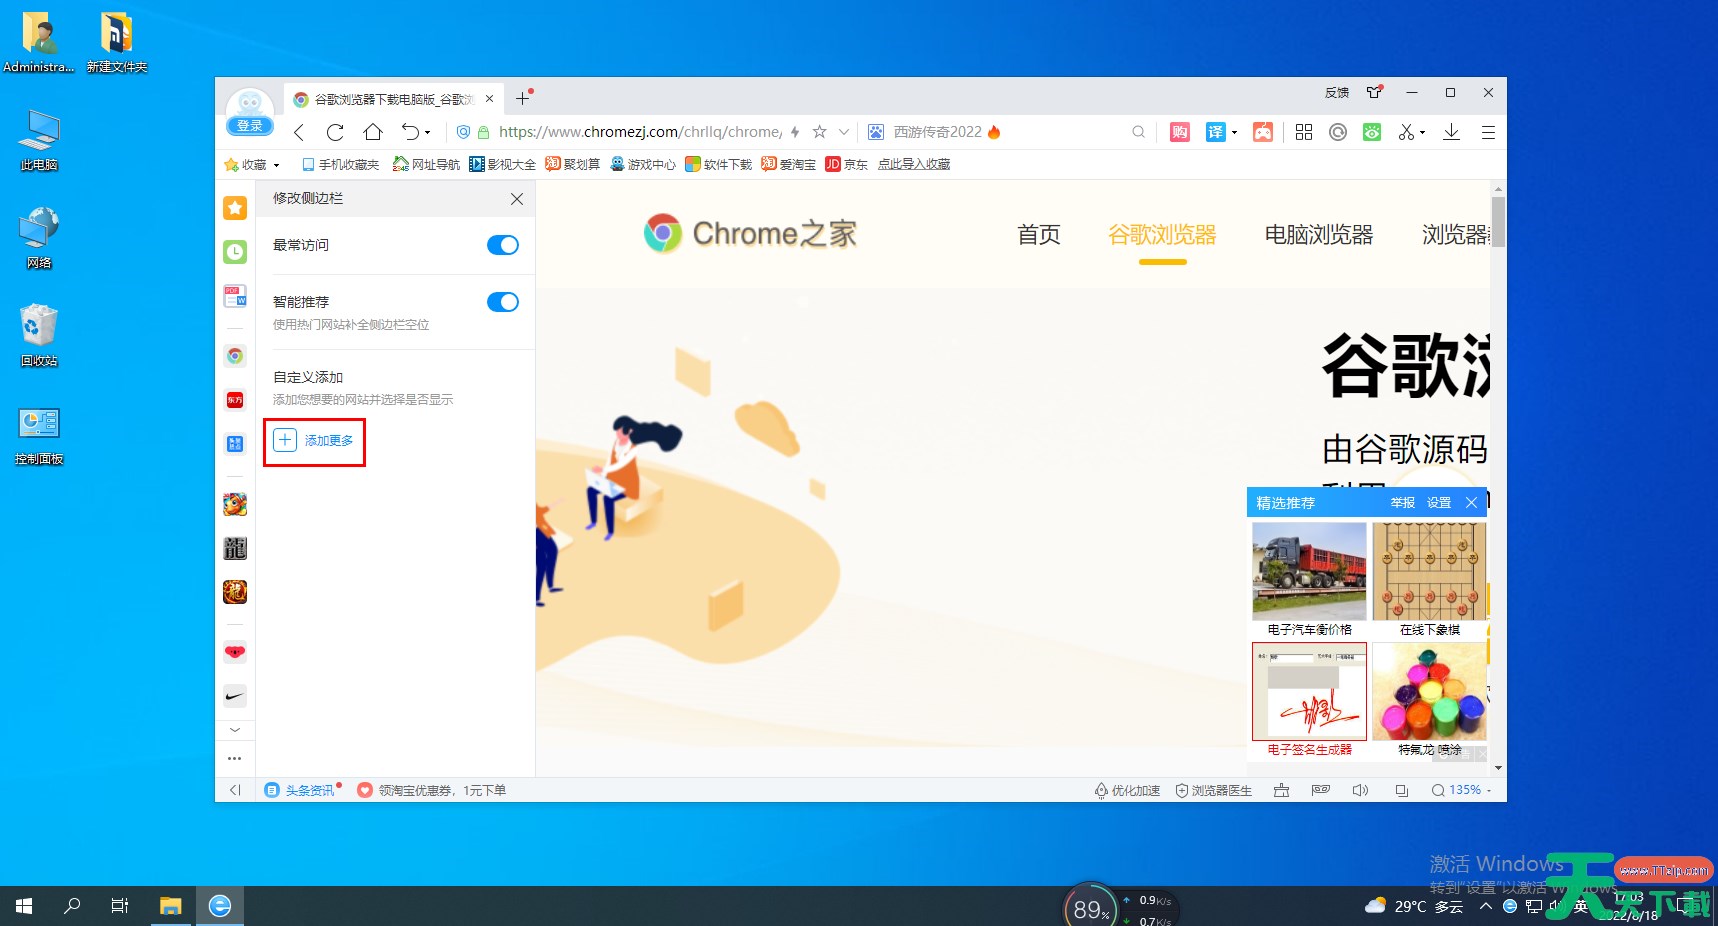Click the search magnifier in the search box
The height and width of the screenshot is (926, 1718).
point(1138,132)
